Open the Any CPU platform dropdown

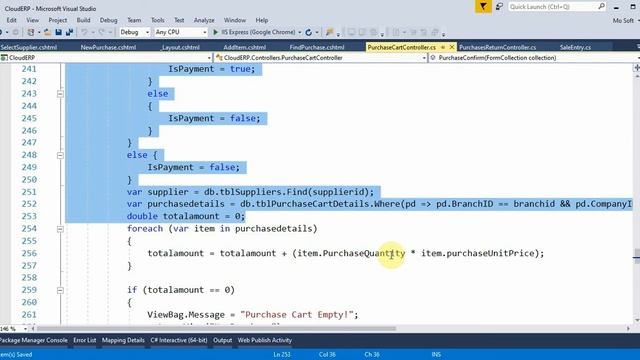pos(181,32)
